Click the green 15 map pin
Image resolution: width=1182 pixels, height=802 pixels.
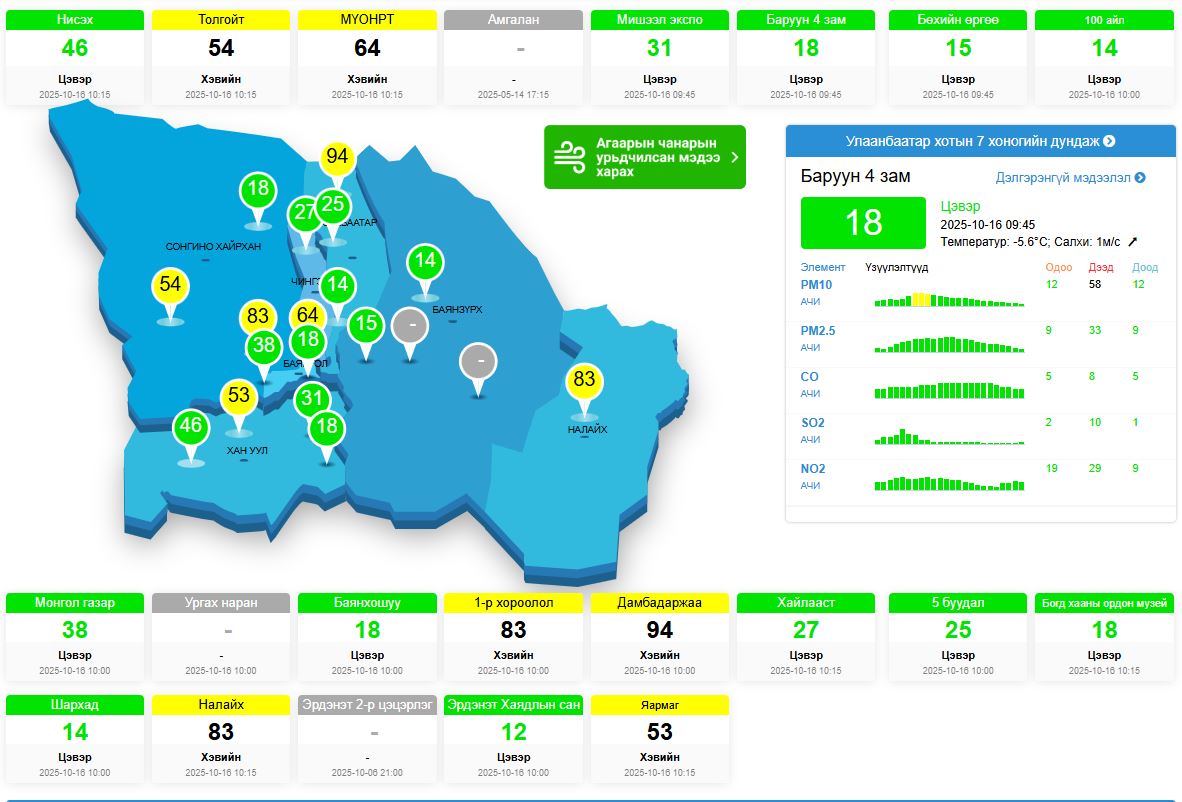367,323
